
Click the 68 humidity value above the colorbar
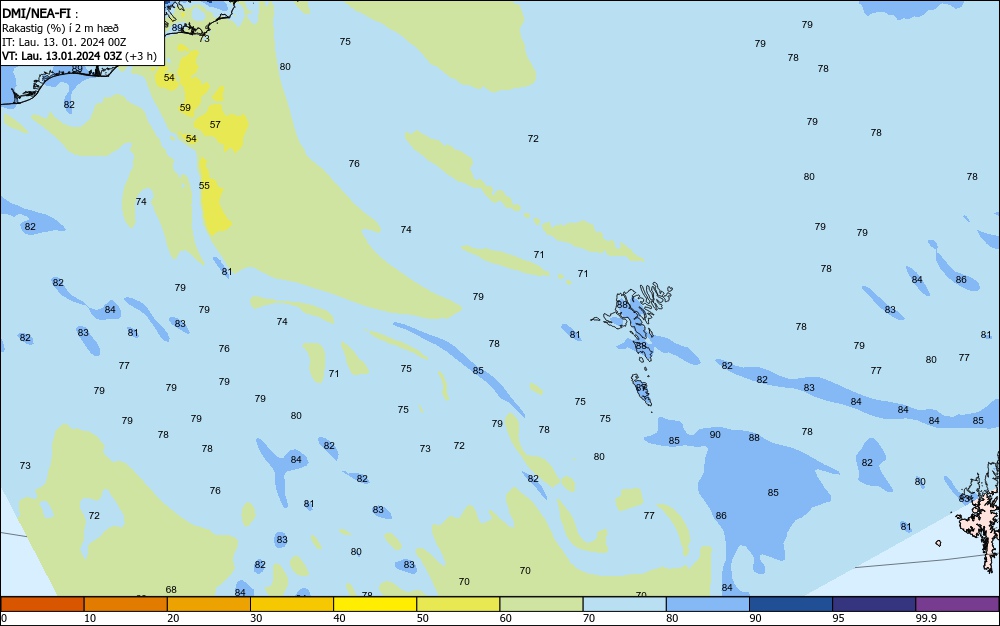pos(171,590)
